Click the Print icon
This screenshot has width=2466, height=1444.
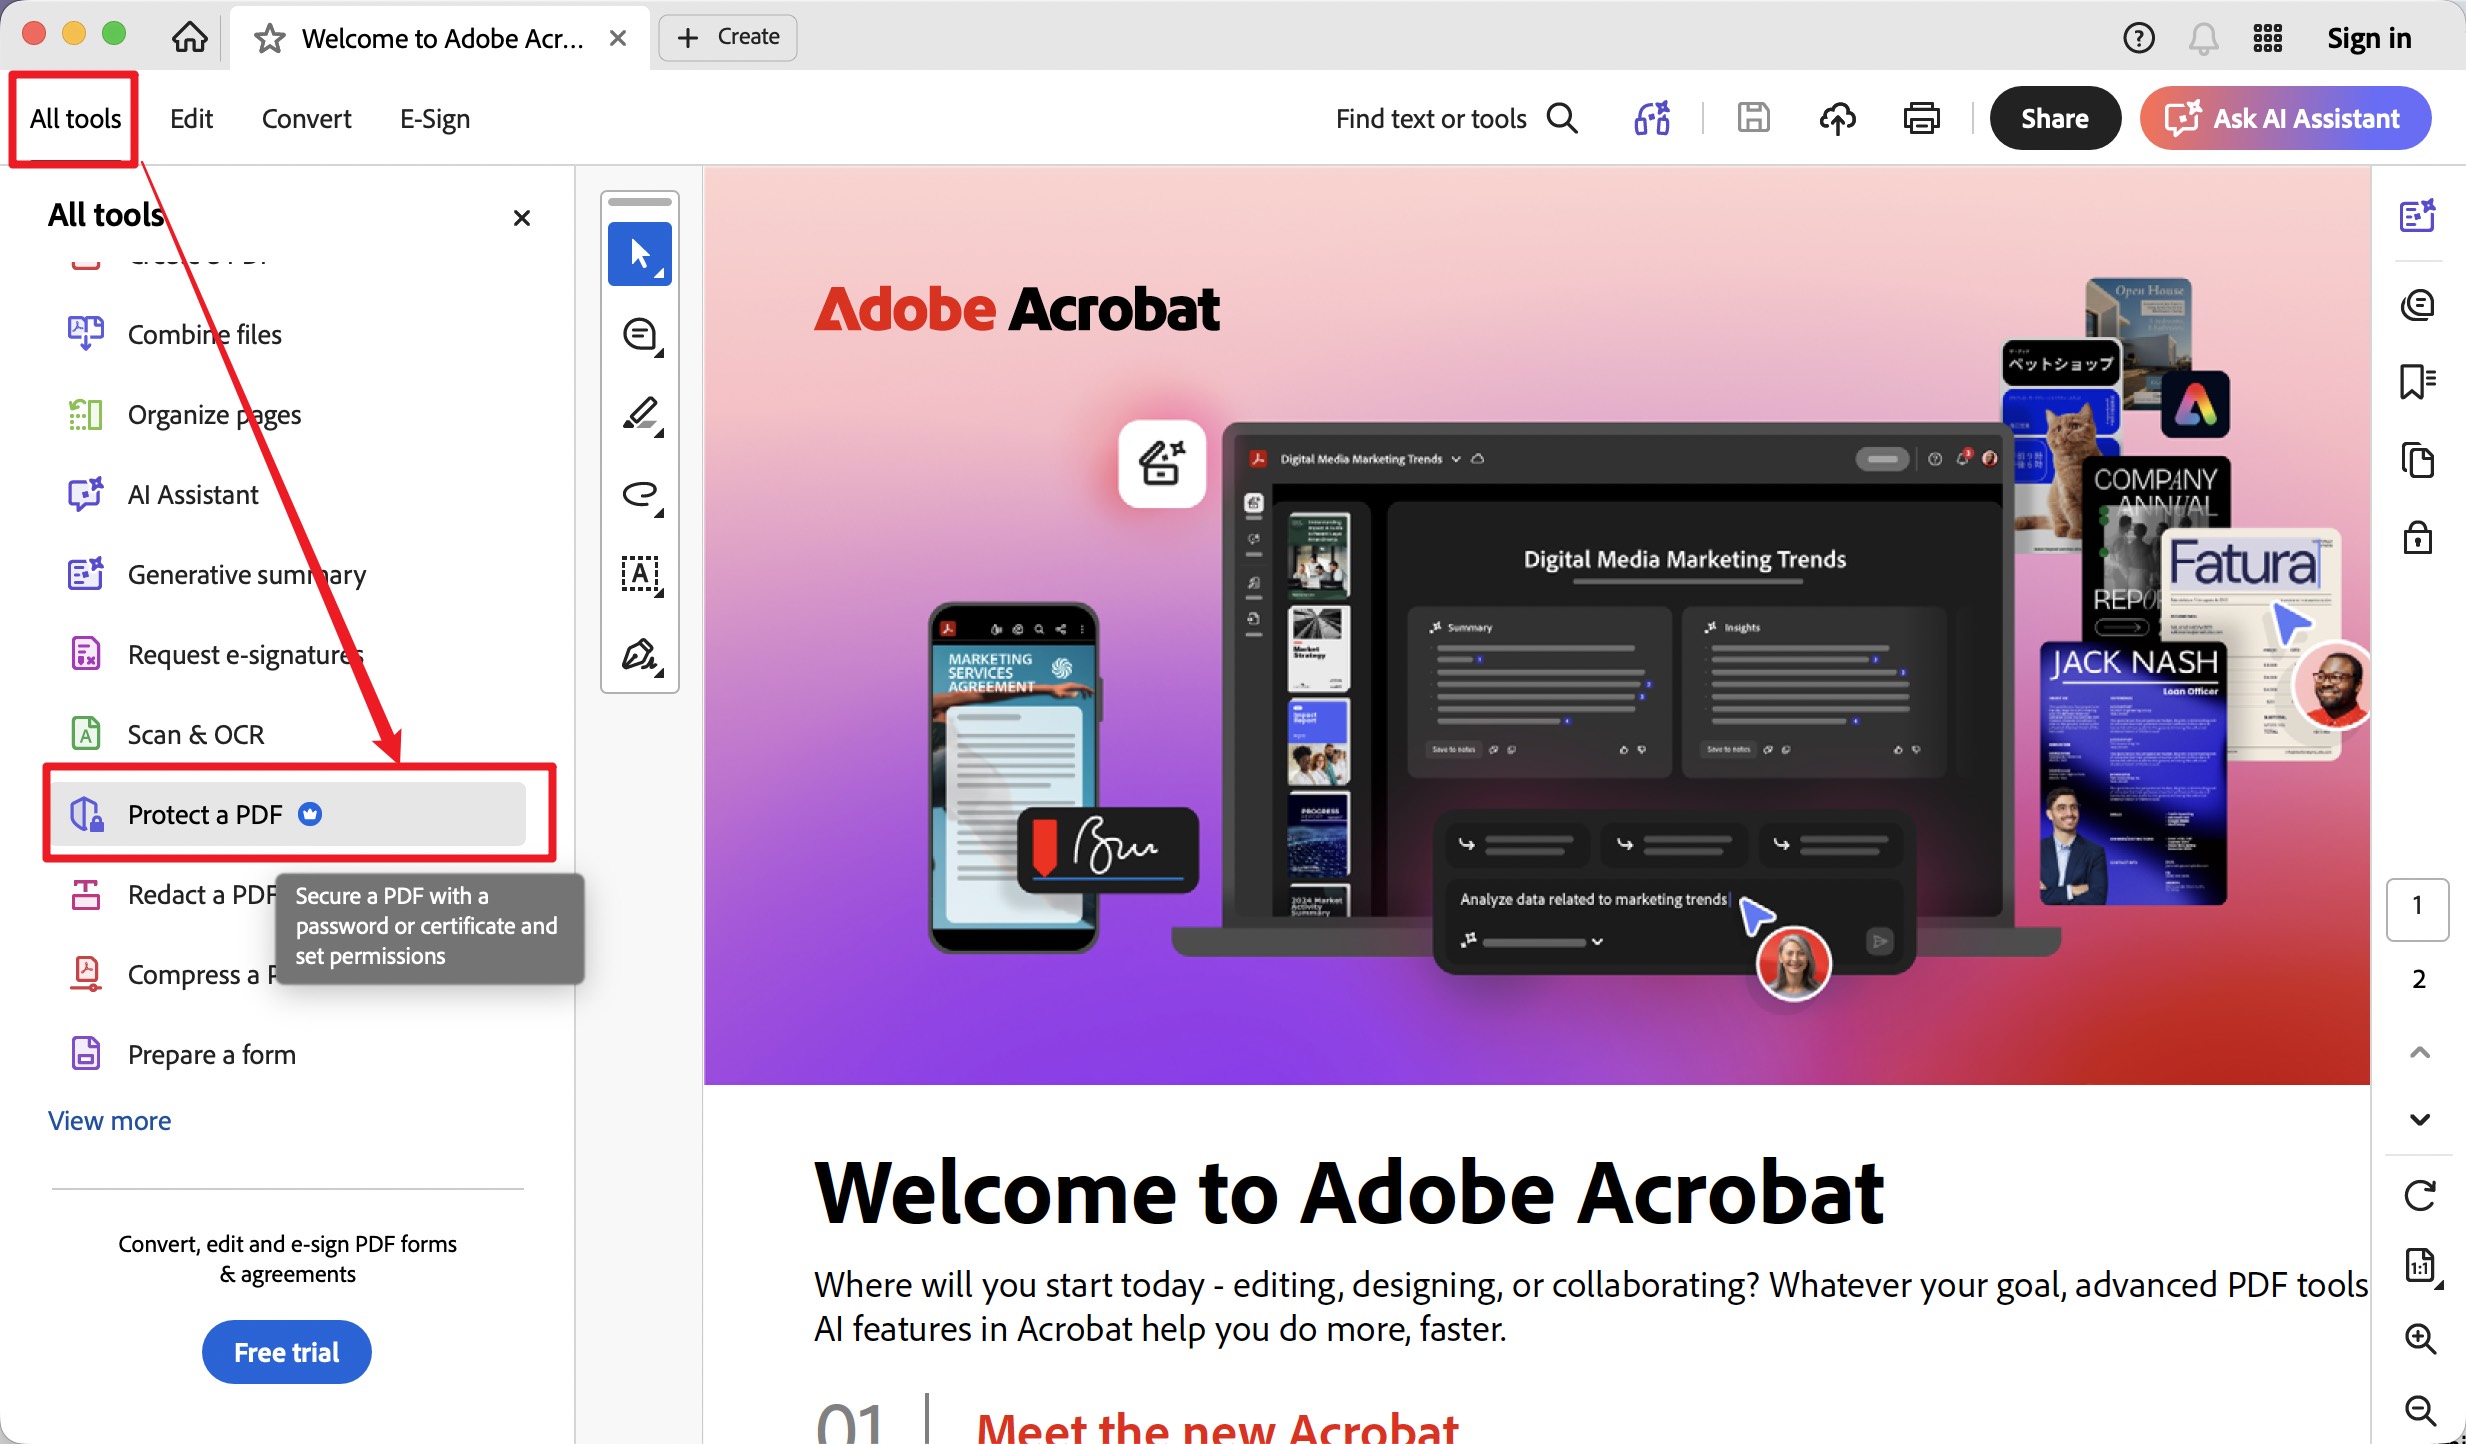click(x=1921, y=118)
